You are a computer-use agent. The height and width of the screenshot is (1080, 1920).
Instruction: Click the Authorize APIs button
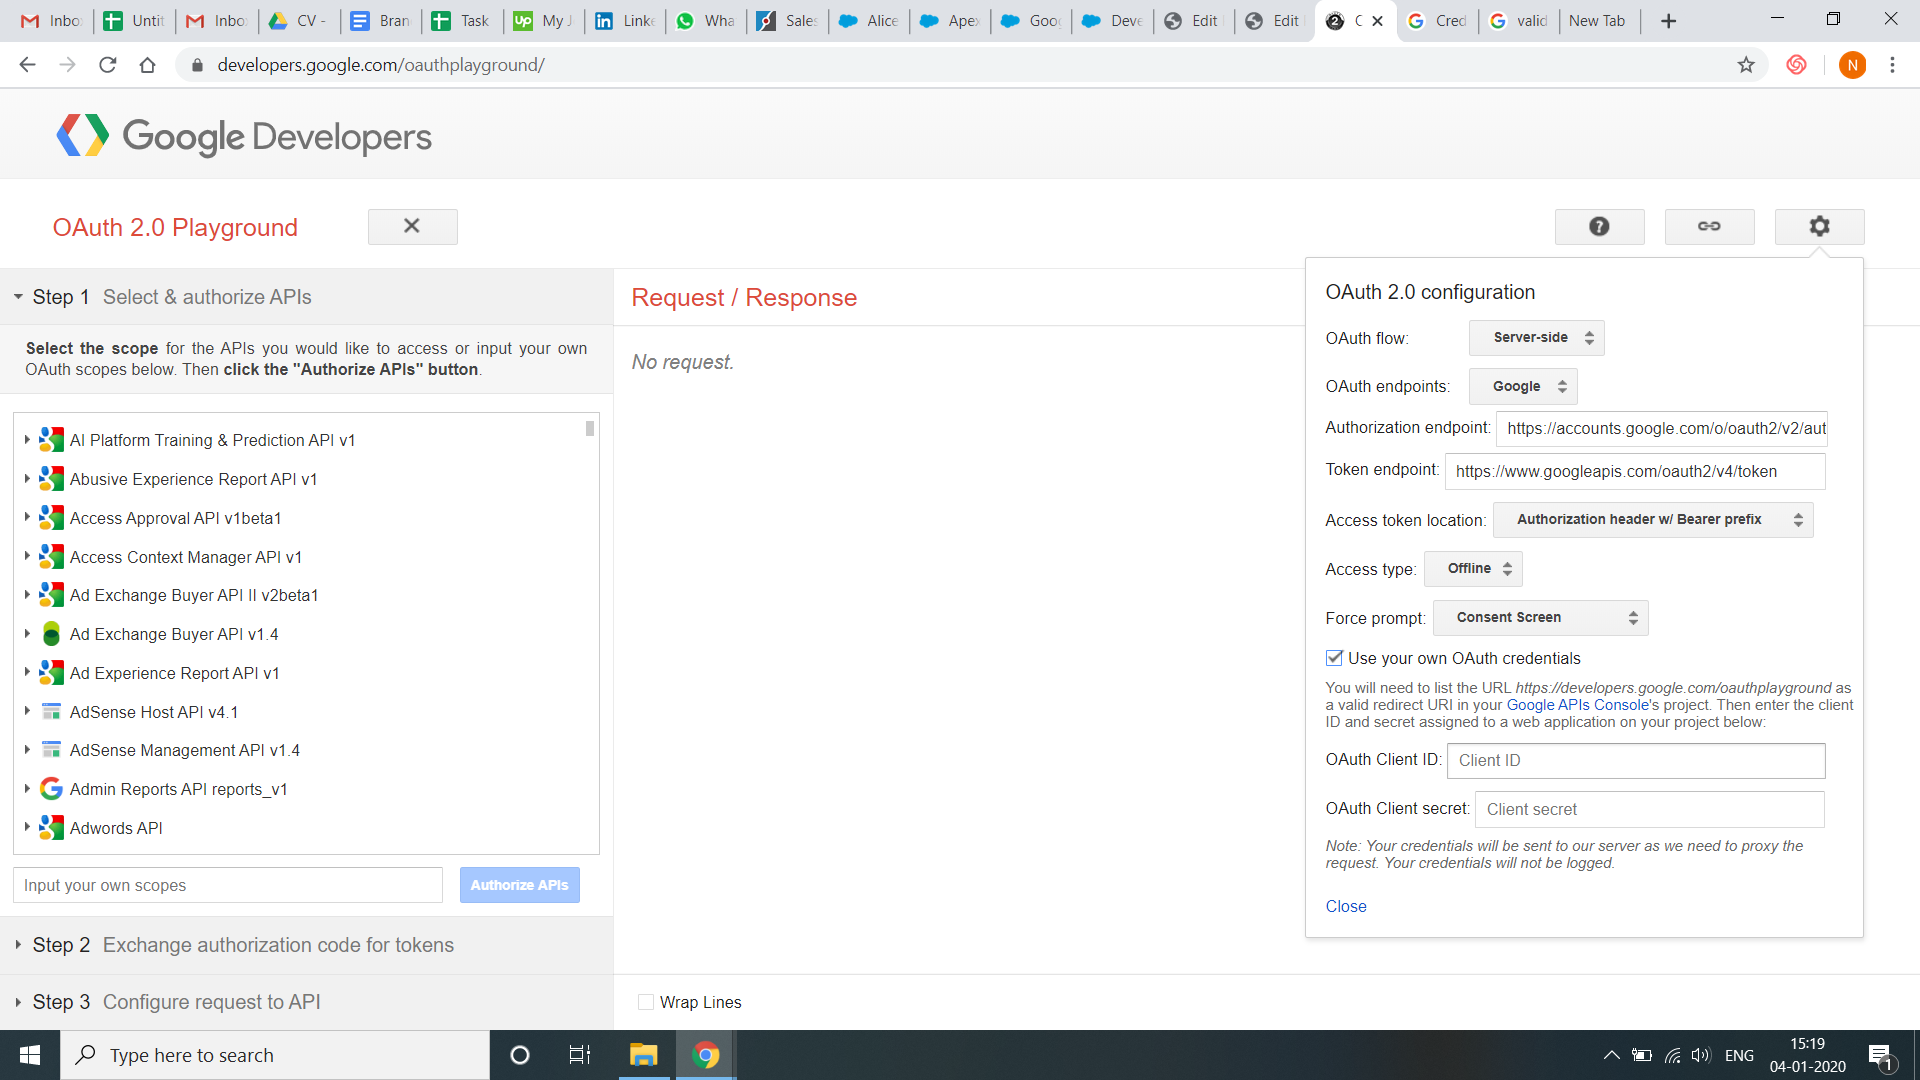[x=519, y=884]
